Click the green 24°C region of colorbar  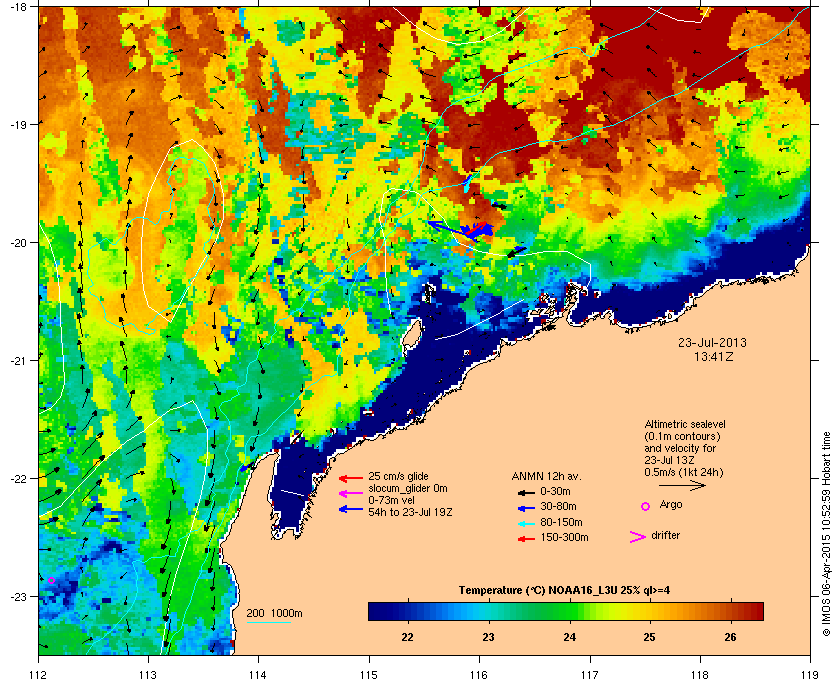[570, 611]
